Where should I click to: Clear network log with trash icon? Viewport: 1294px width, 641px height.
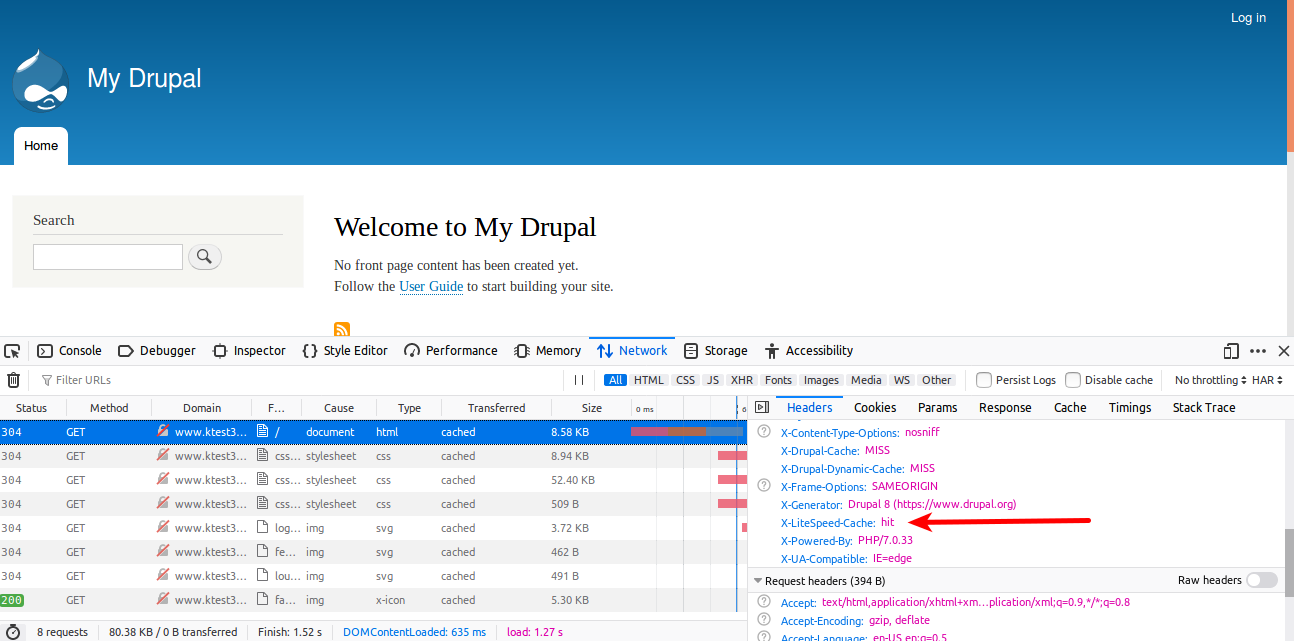pyautogui.click(x=13, y=380)
